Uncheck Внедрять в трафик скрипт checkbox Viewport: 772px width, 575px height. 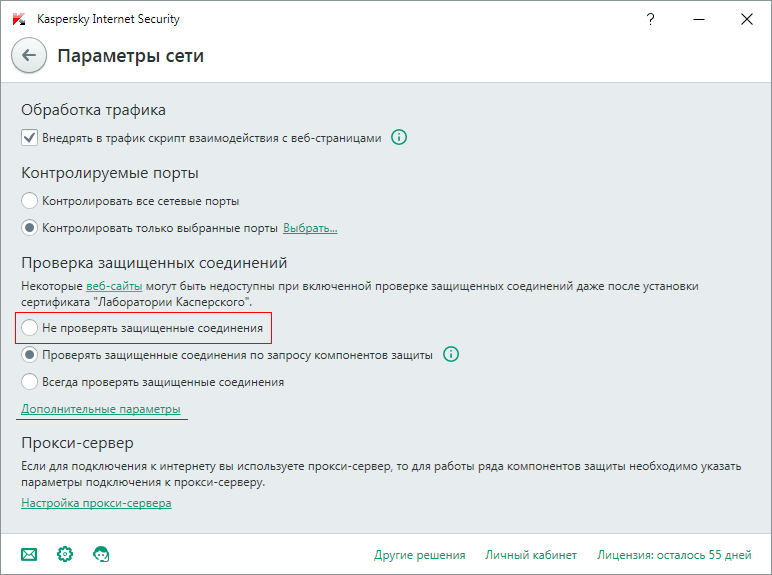29,137
